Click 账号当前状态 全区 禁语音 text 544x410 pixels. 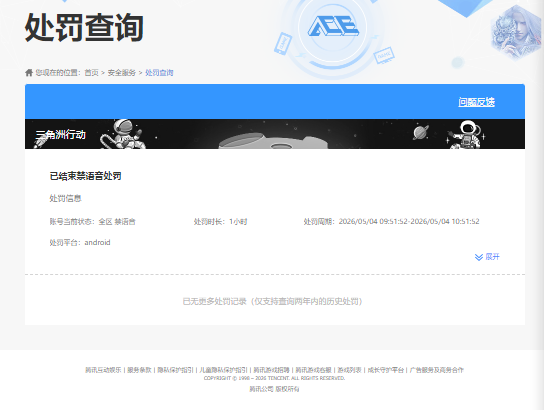pos(92,221)
